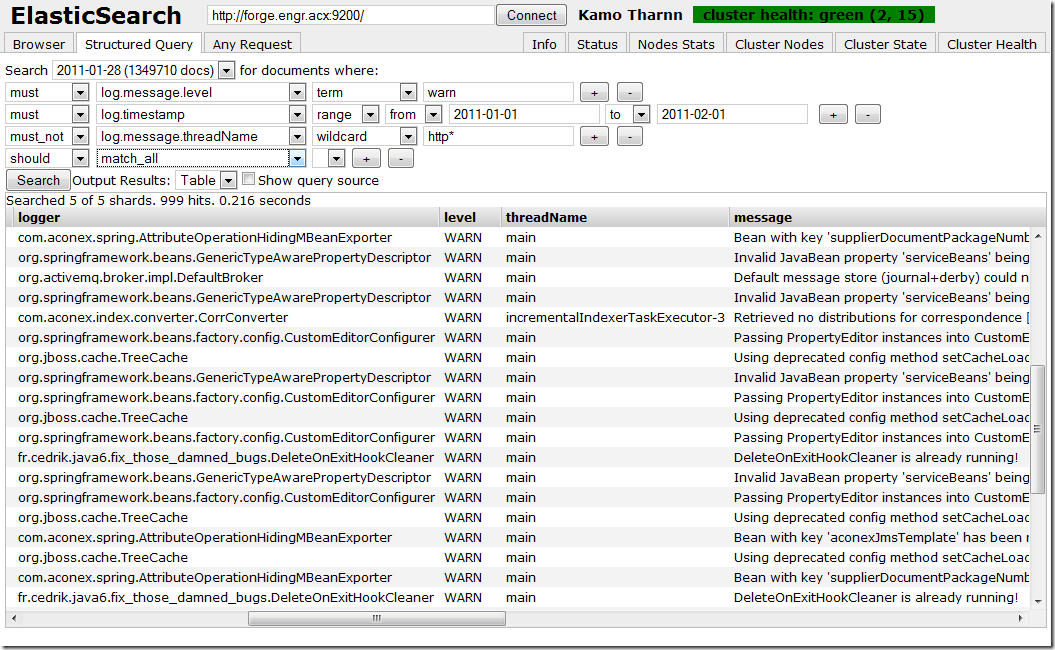Click scroll up arrow of results table
Image resolution: width=1055 pixels, height=650 pixels.
[1038, 236]
